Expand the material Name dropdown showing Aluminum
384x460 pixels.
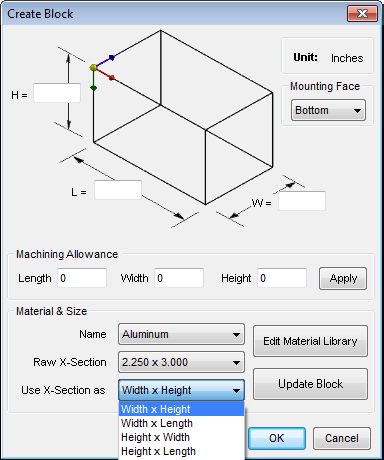(x=181, y=334)
